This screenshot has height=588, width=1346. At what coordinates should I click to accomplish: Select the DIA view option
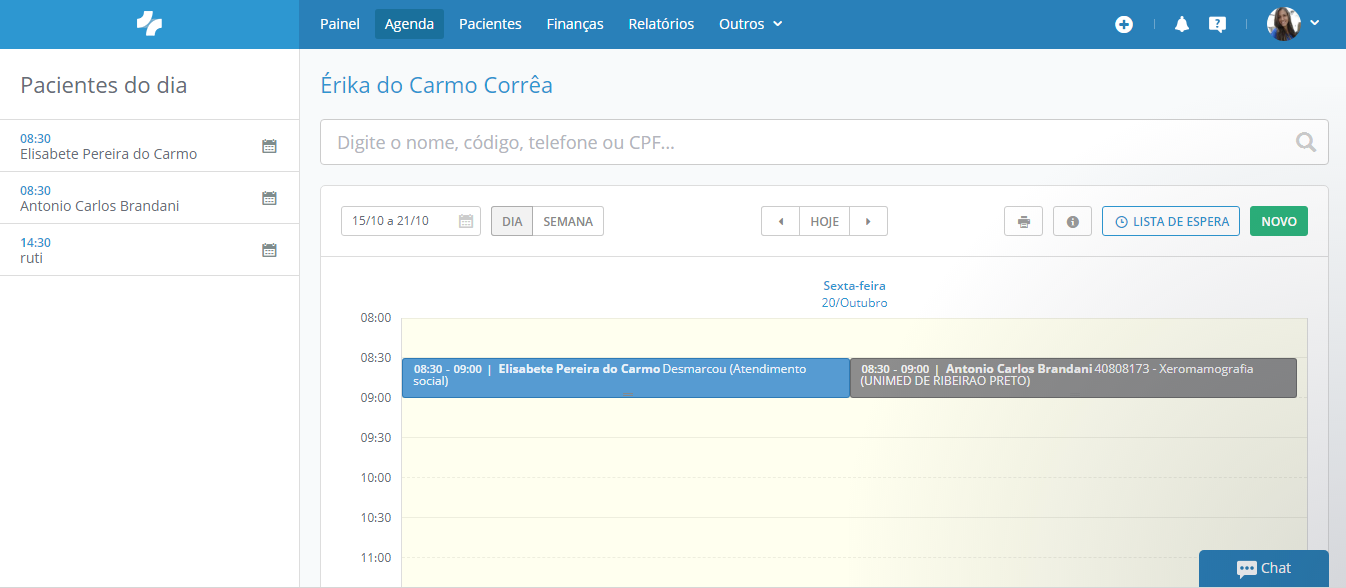(x=511, y=220)
